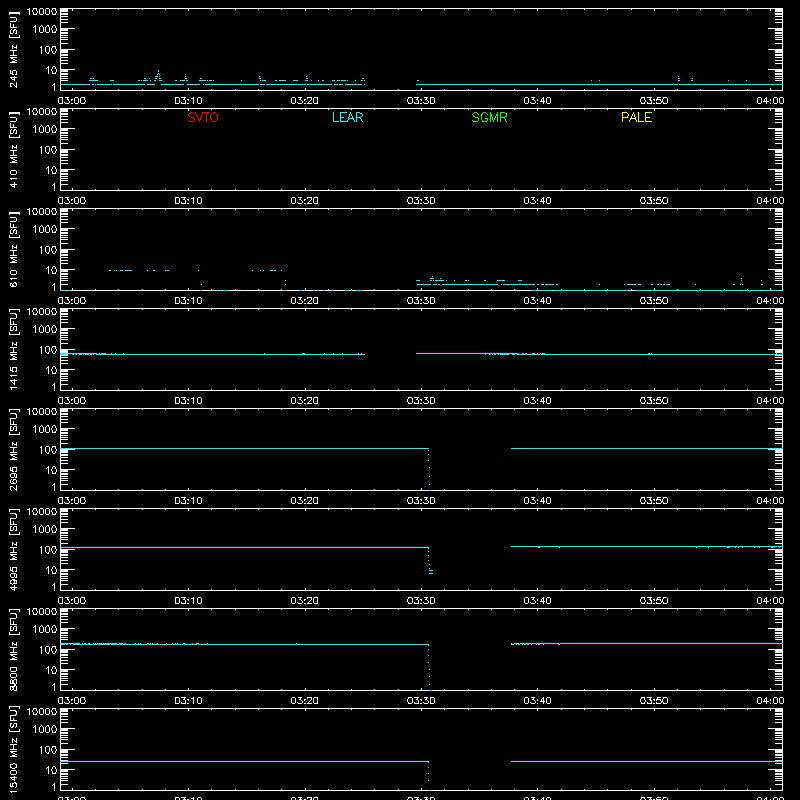
Task: Click the 03:10 tick under 4995 MHz panel
Action: pyautogui.click(x=188, y=601)
